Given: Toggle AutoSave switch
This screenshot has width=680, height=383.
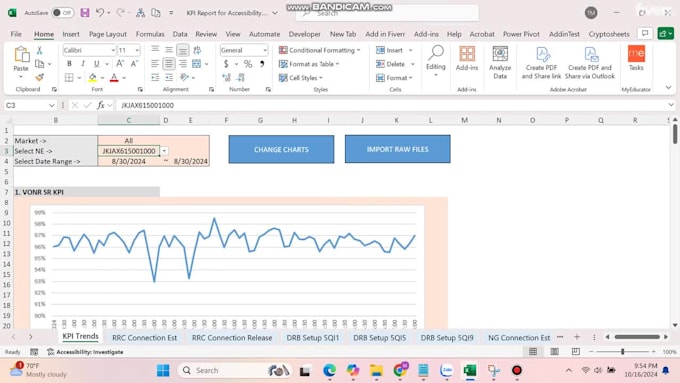Looking at the screenshot, I should click(x=62, y=13).
